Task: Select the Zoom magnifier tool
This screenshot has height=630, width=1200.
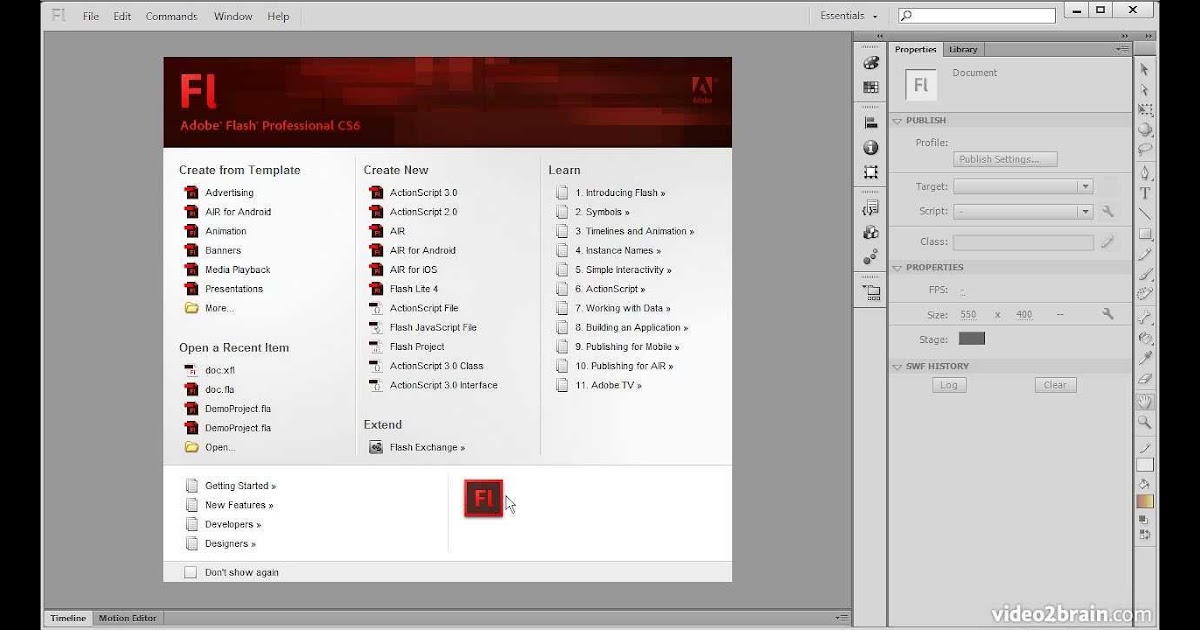Action: [x=1145, y=423]
